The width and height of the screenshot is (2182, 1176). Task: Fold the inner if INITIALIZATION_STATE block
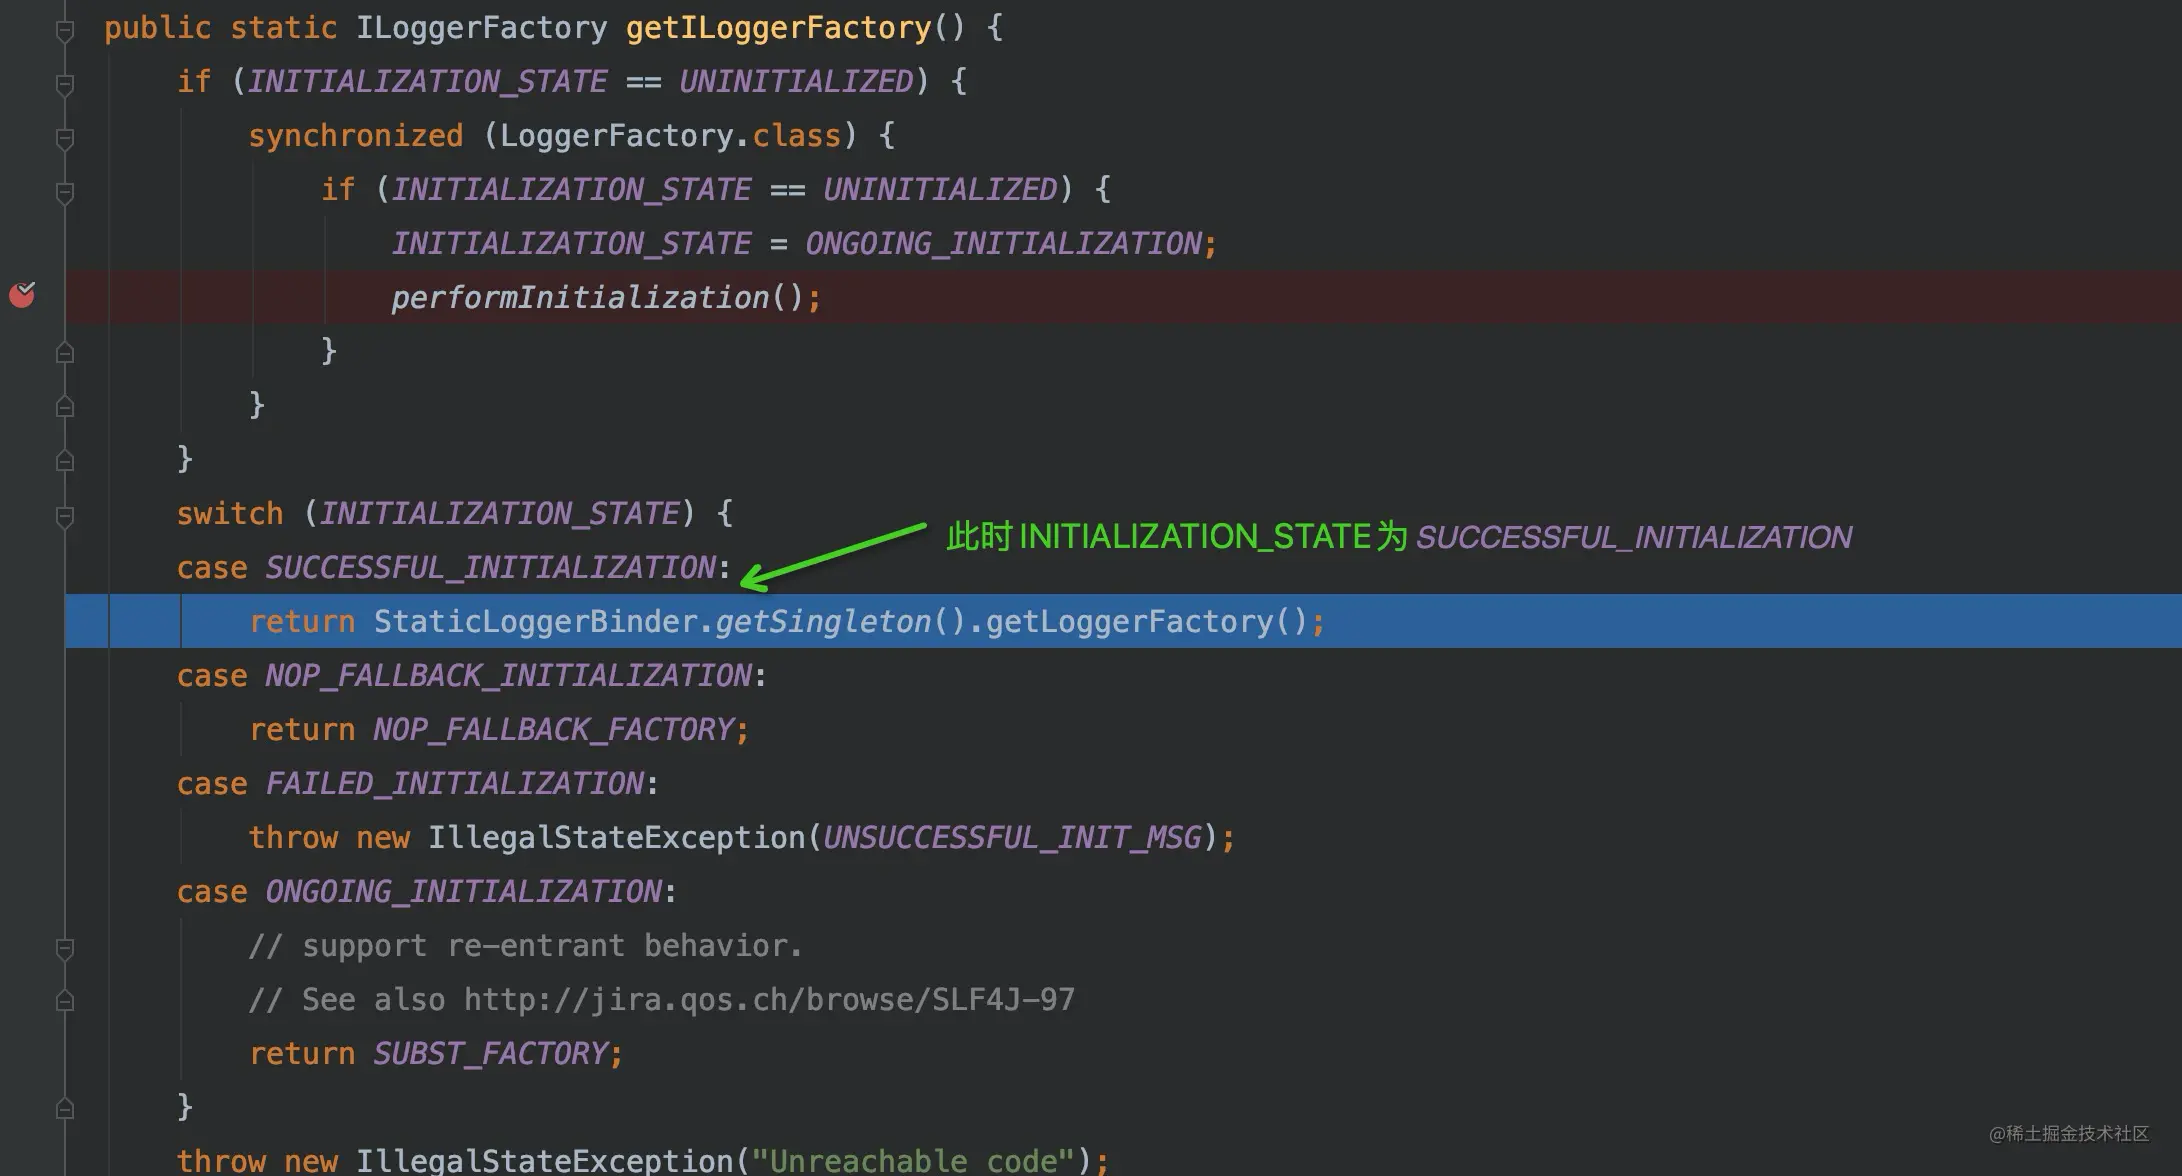65,193
